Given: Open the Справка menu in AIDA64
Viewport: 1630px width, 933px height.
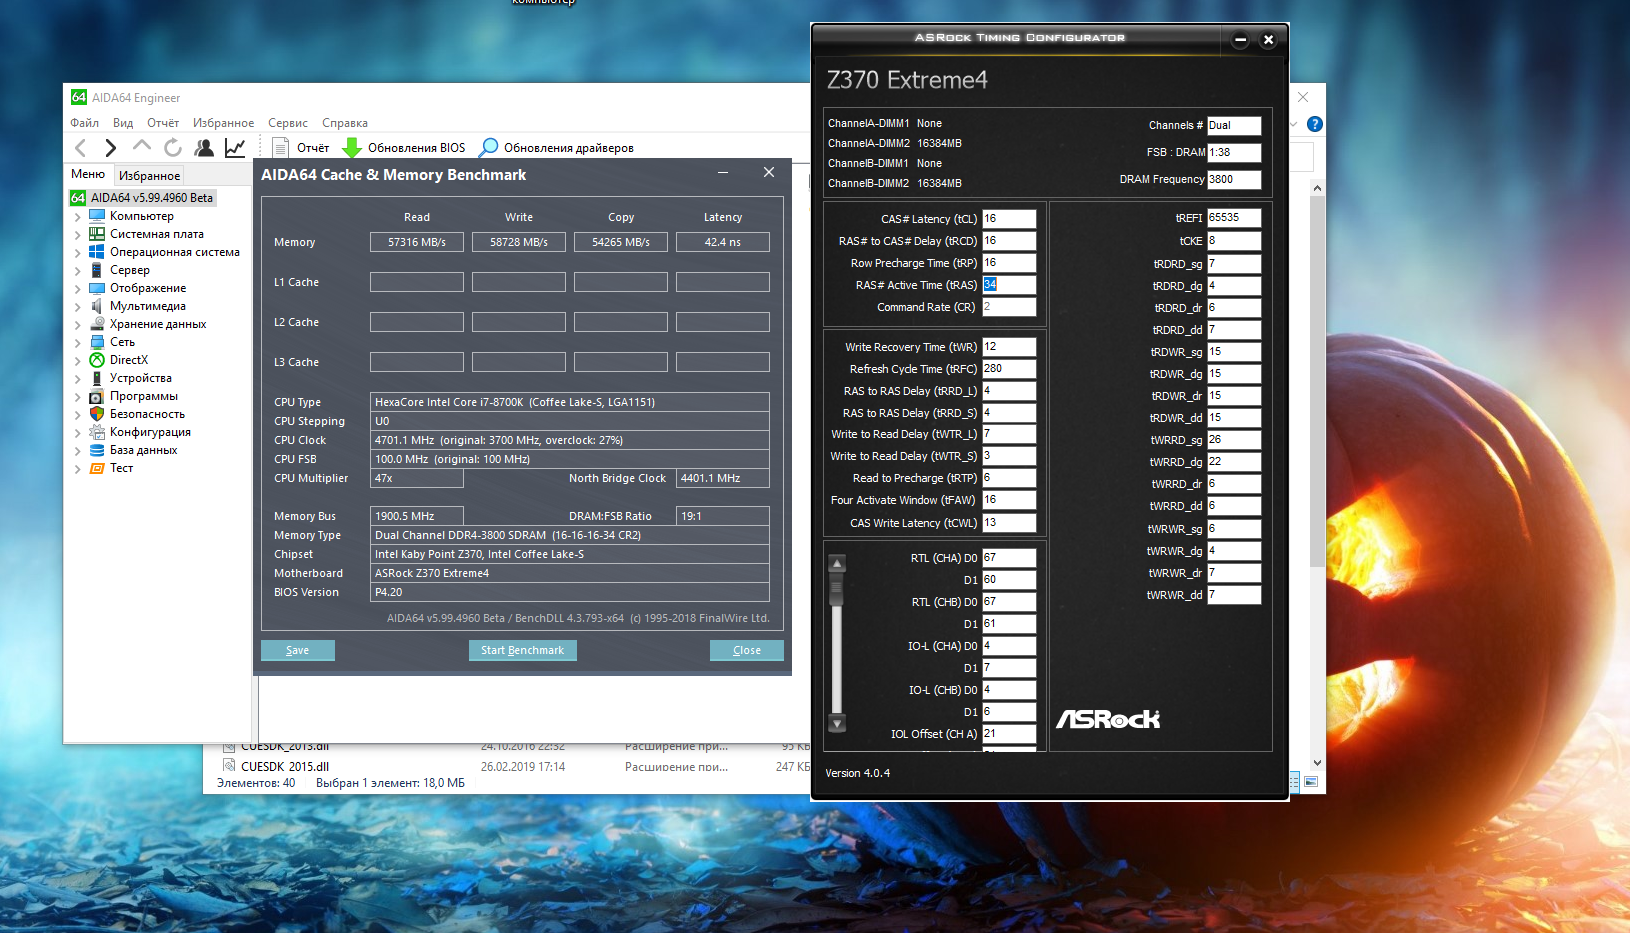Looking at the screenshot, I should click(x=345, y=123).
